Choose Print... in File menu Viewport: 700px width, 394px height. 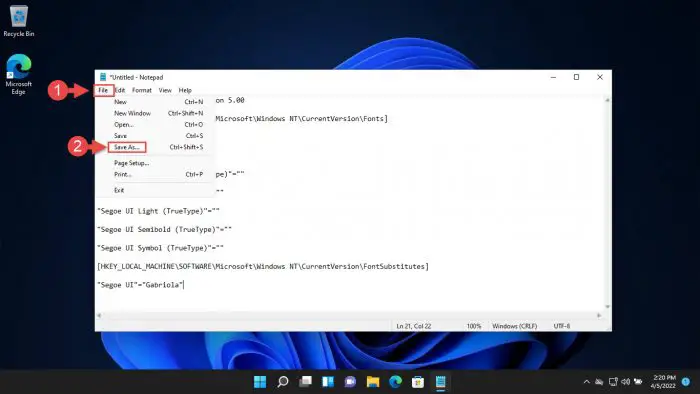coord(154,174)
